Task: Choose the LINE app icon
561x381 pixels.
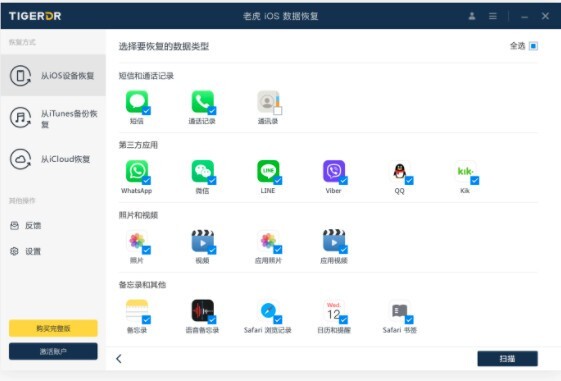Action: pyautogui.click(x=268, y=171)
